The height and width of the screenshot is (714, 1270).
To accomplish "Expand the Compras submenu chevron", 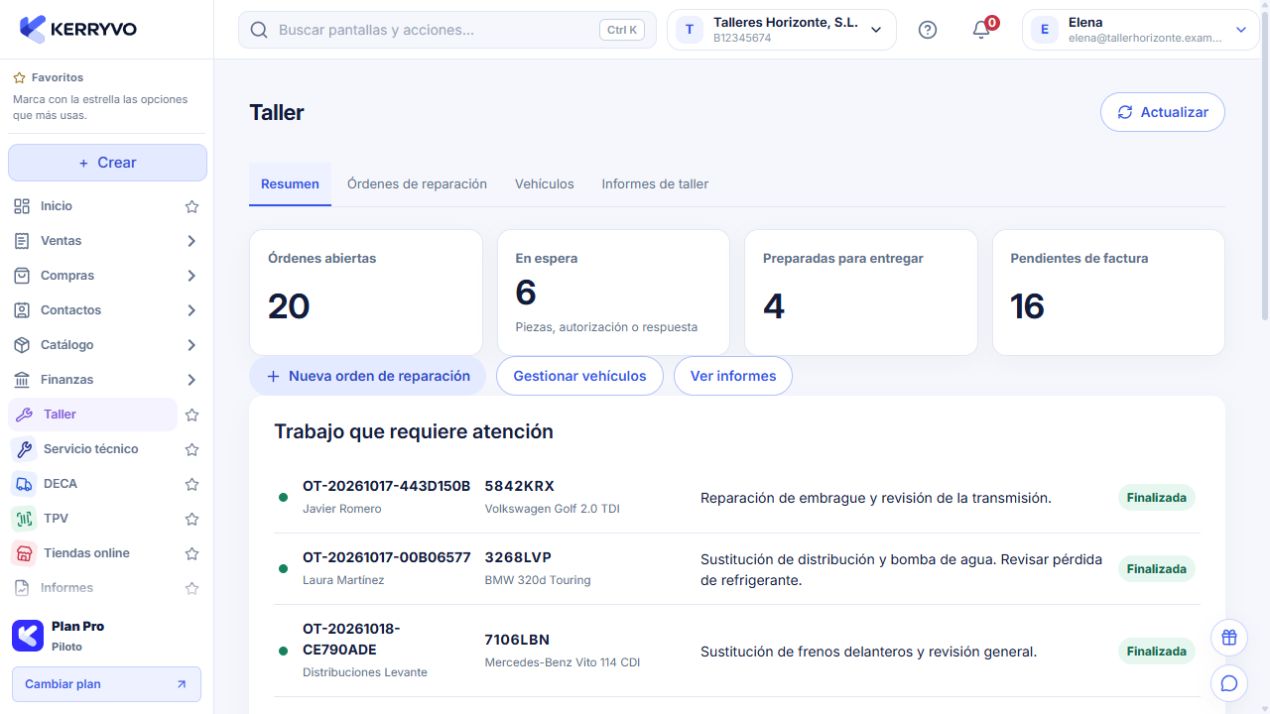I will click(191, 276).
